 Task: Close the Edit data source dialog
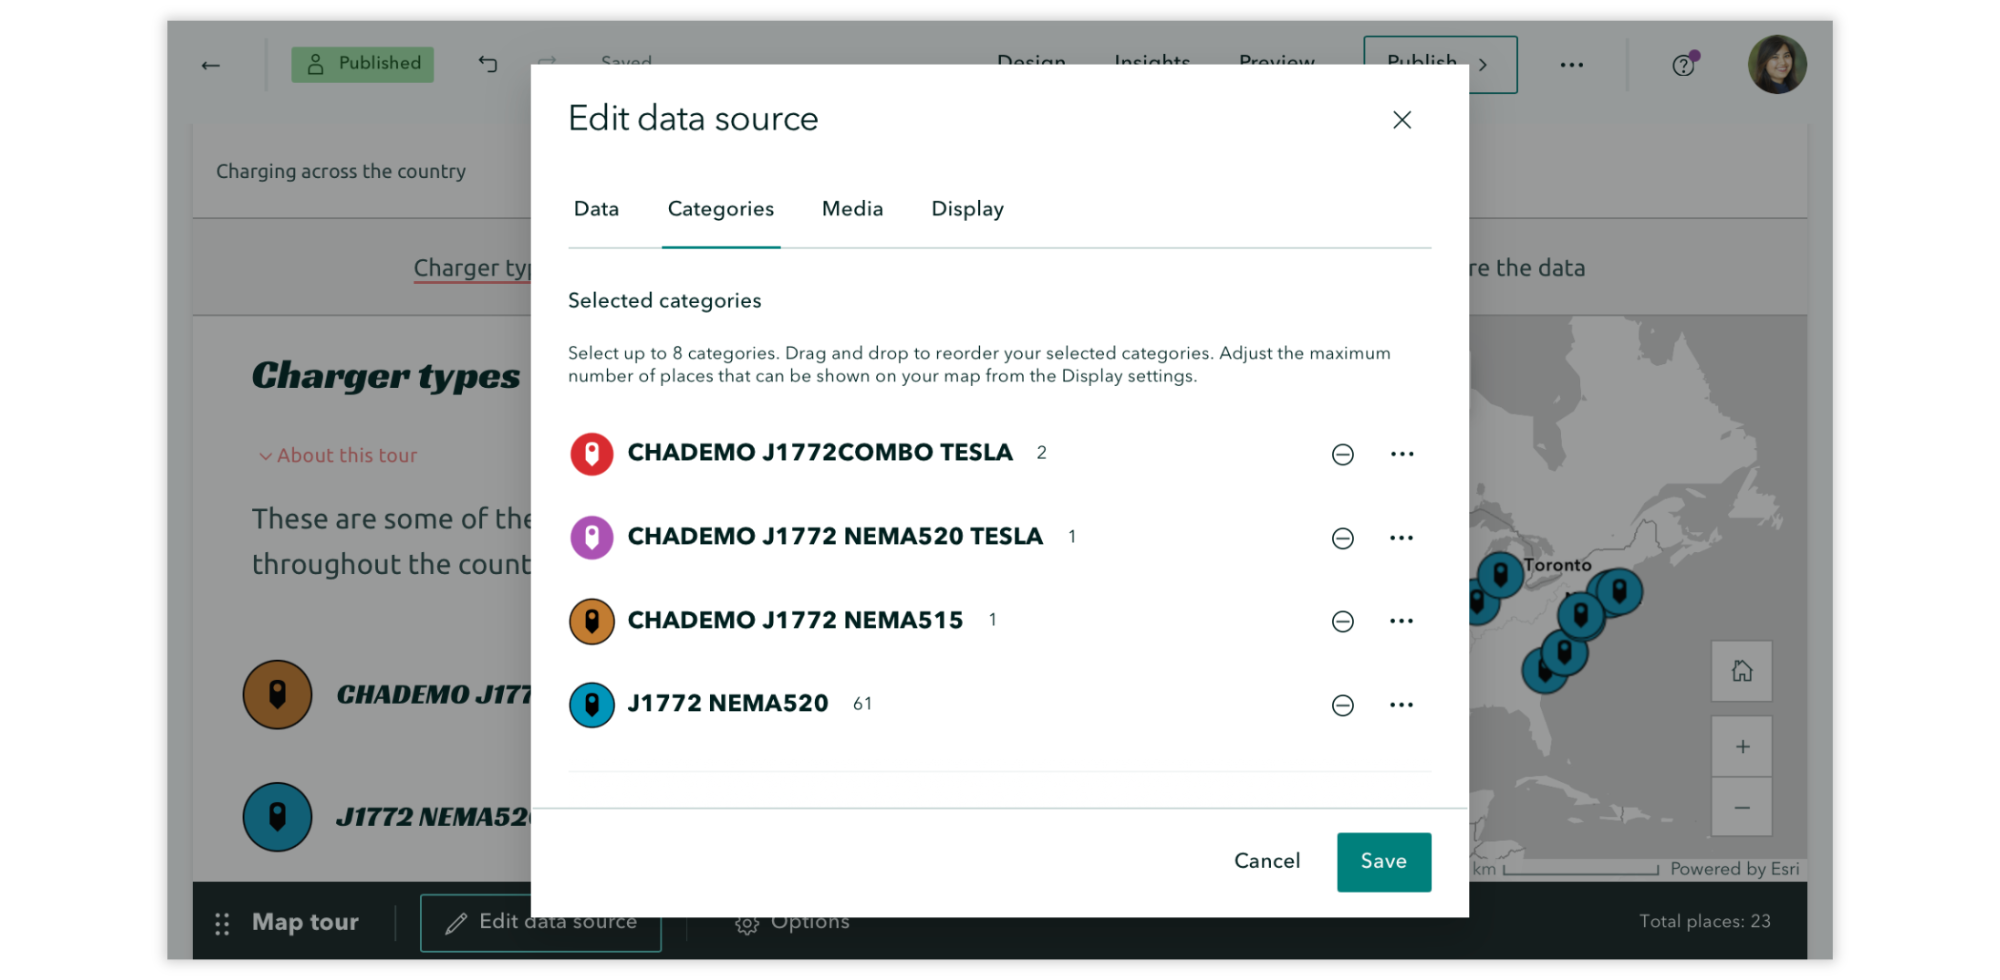coord(1402,120)
